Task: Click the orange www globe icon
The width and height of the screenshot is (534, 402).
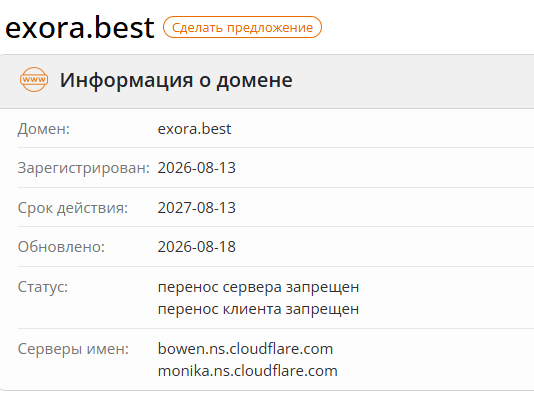Action: (x=34, y=80)
